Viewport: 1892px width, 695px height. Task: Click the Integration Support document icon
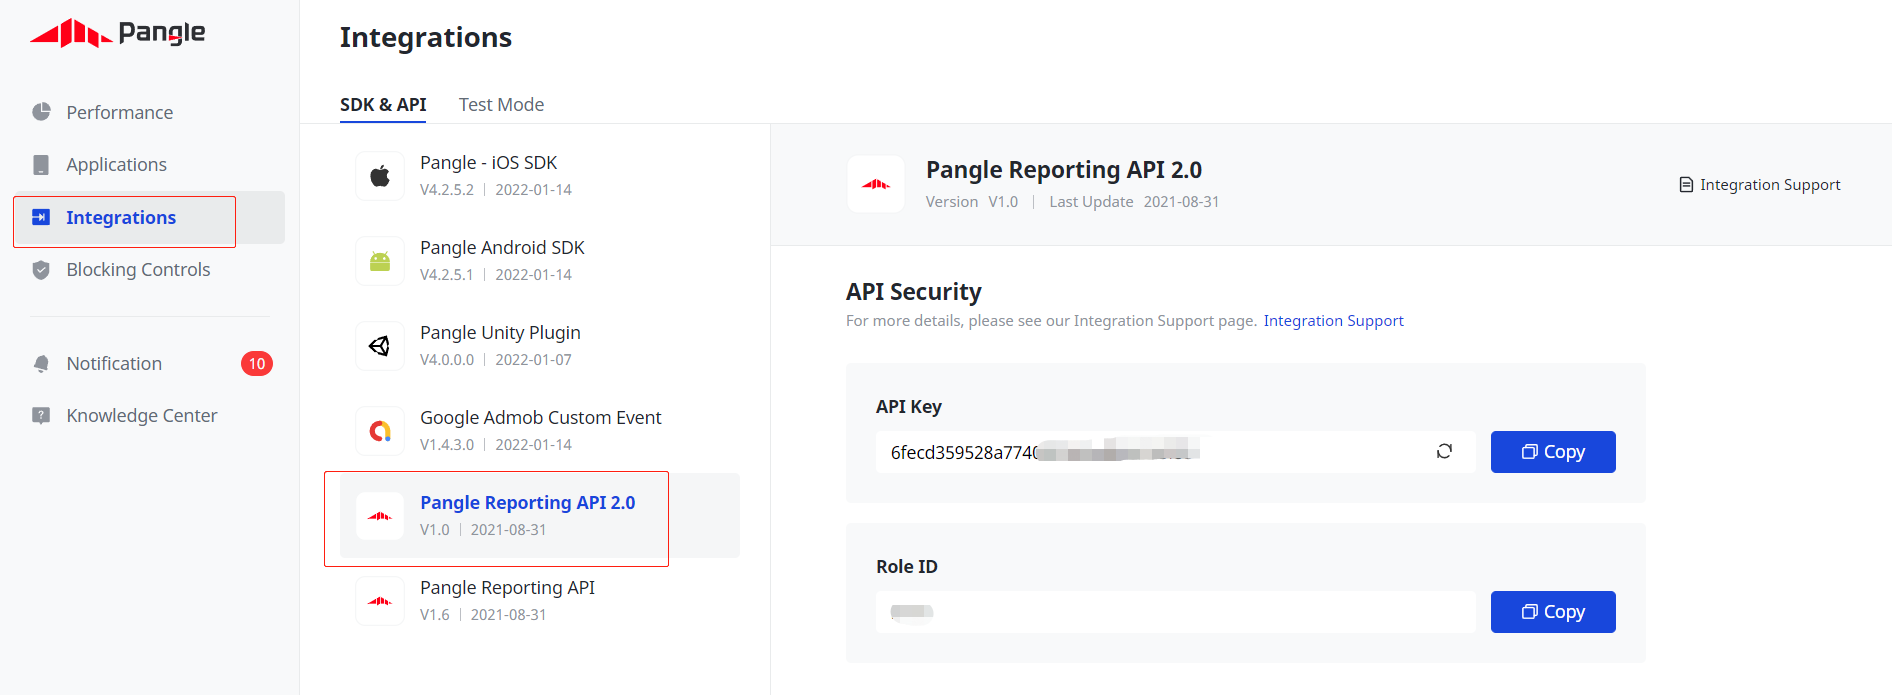pyautogui.click(x=1685, y=184)
